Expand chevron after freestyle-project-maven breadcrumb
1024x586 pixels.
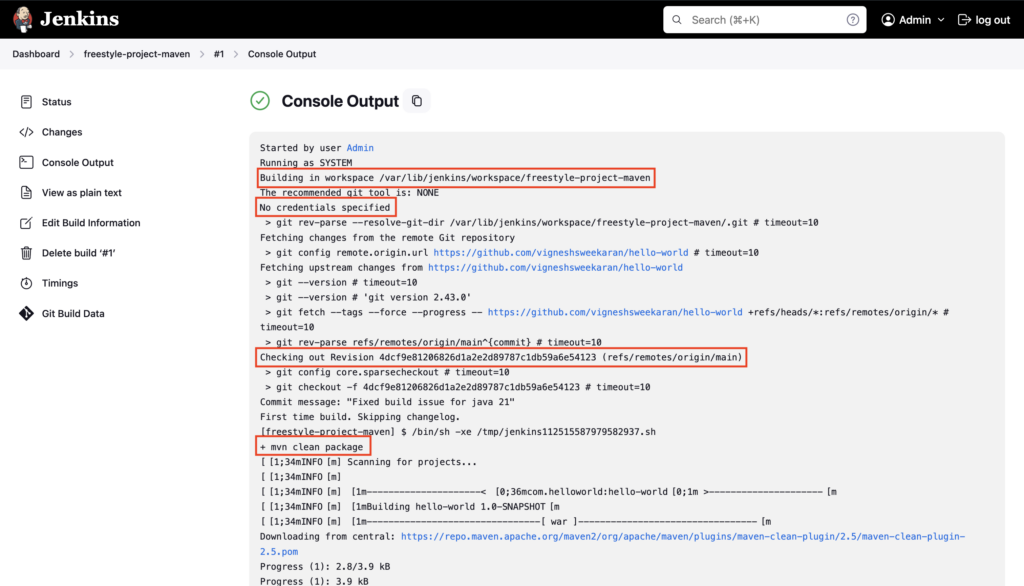click(x=202, y=54)
